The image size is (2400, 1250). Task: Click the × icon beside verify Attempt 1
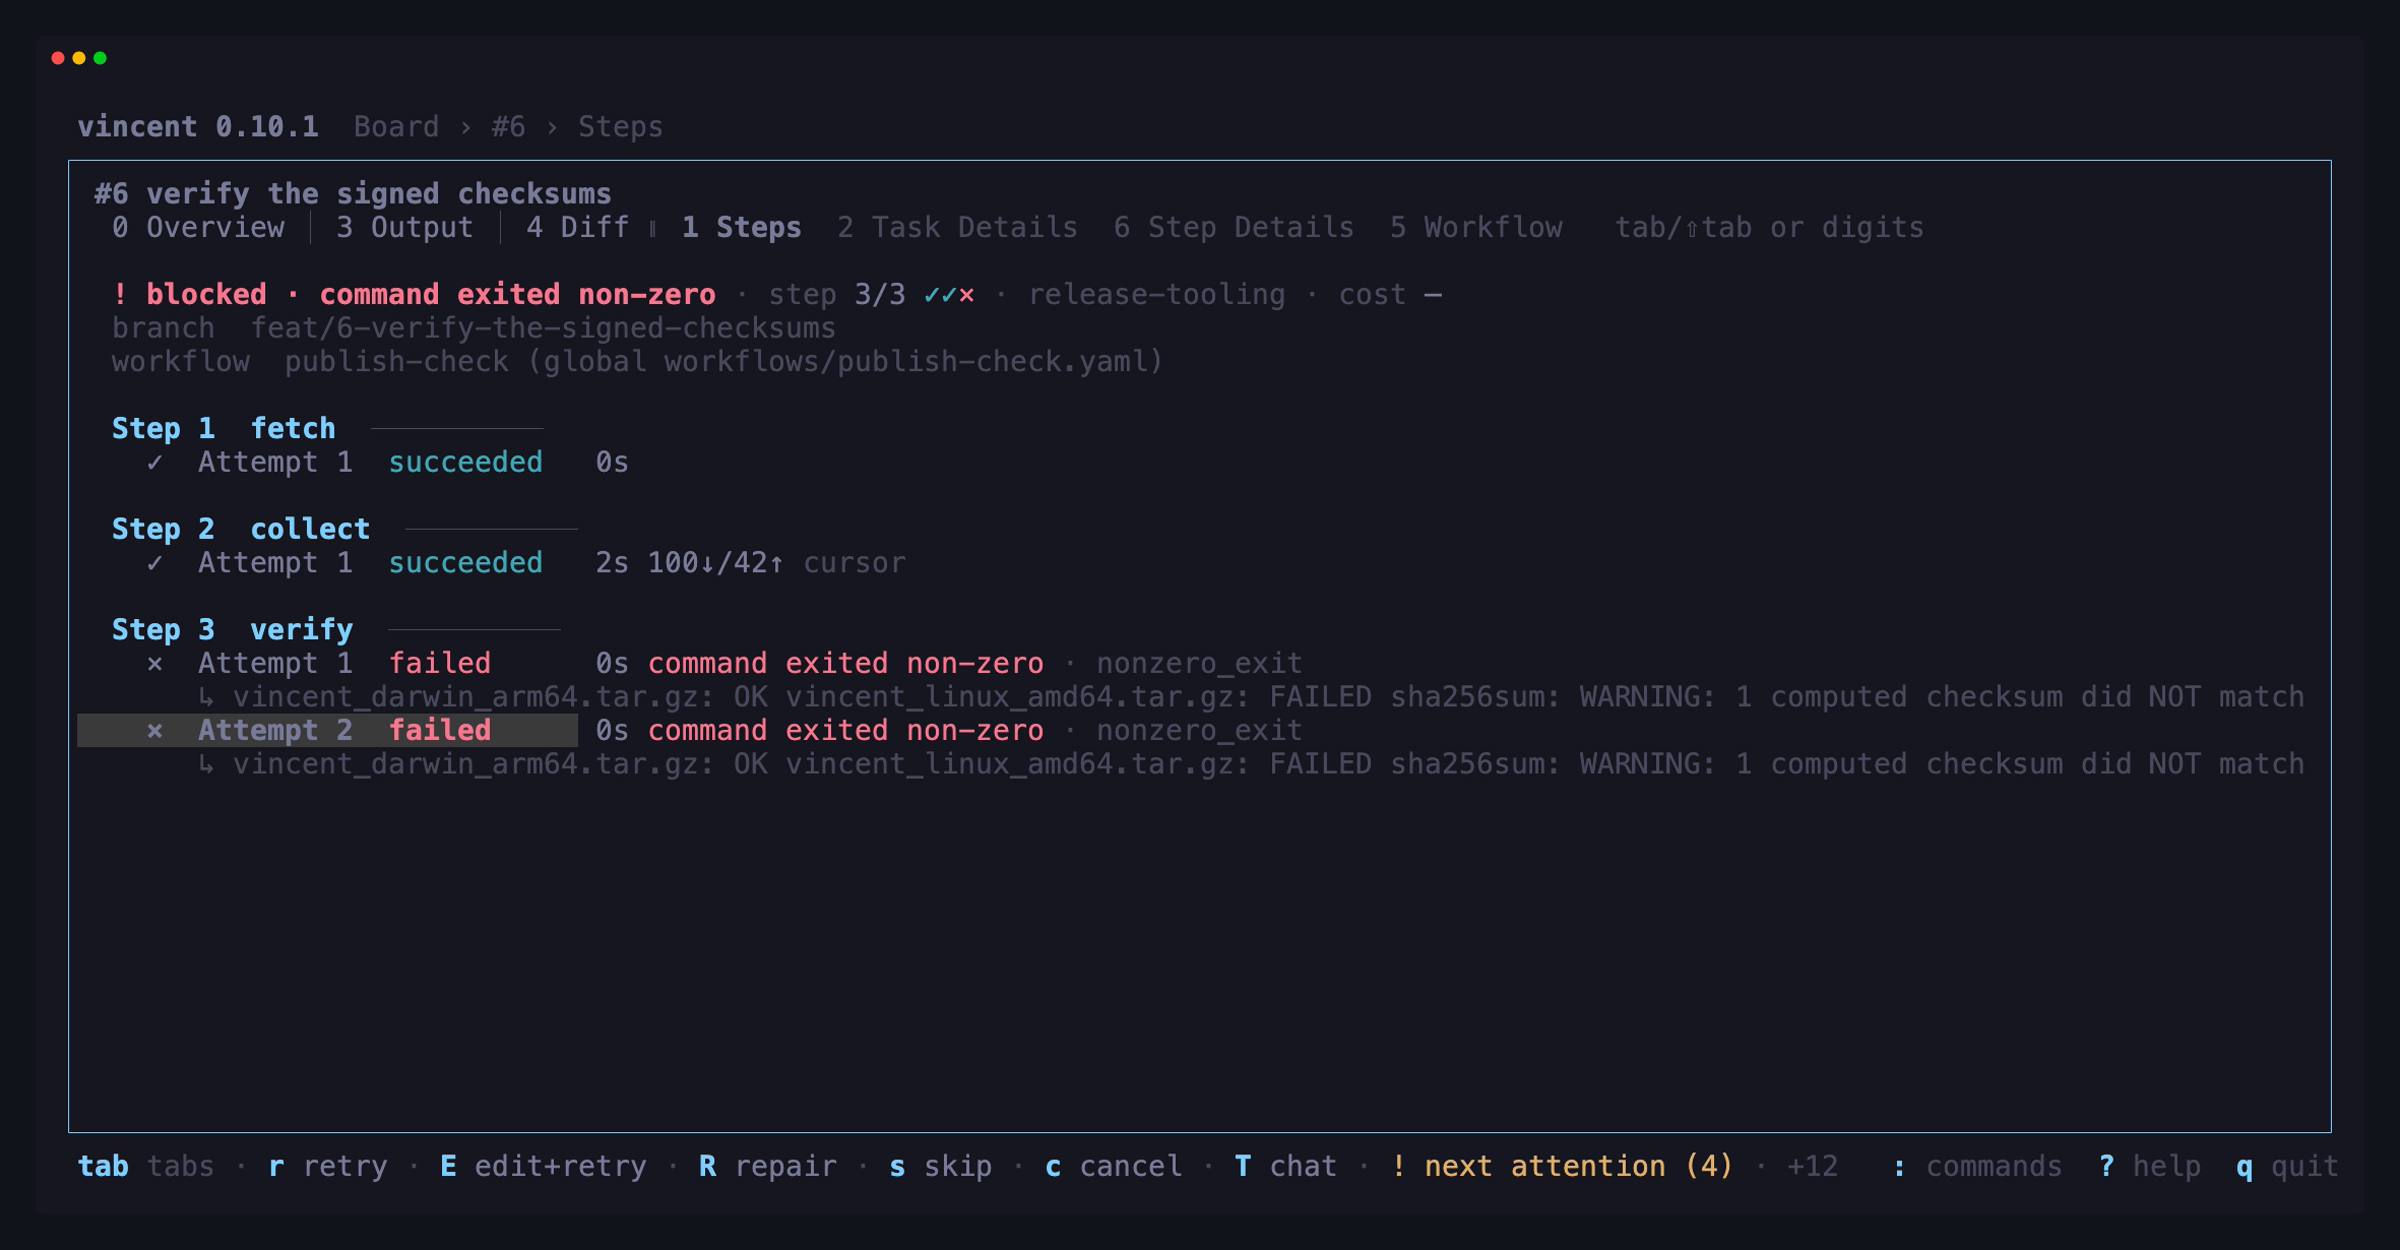pos(154,663)
